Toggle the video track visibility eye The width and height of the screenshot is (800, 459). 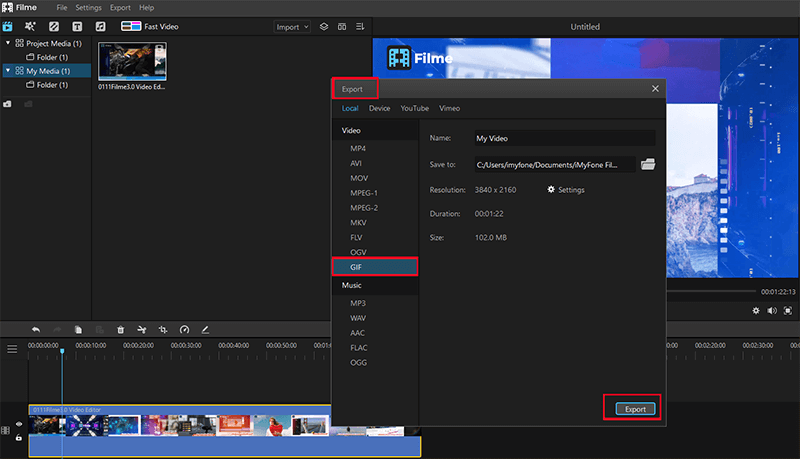click(19, 424)
